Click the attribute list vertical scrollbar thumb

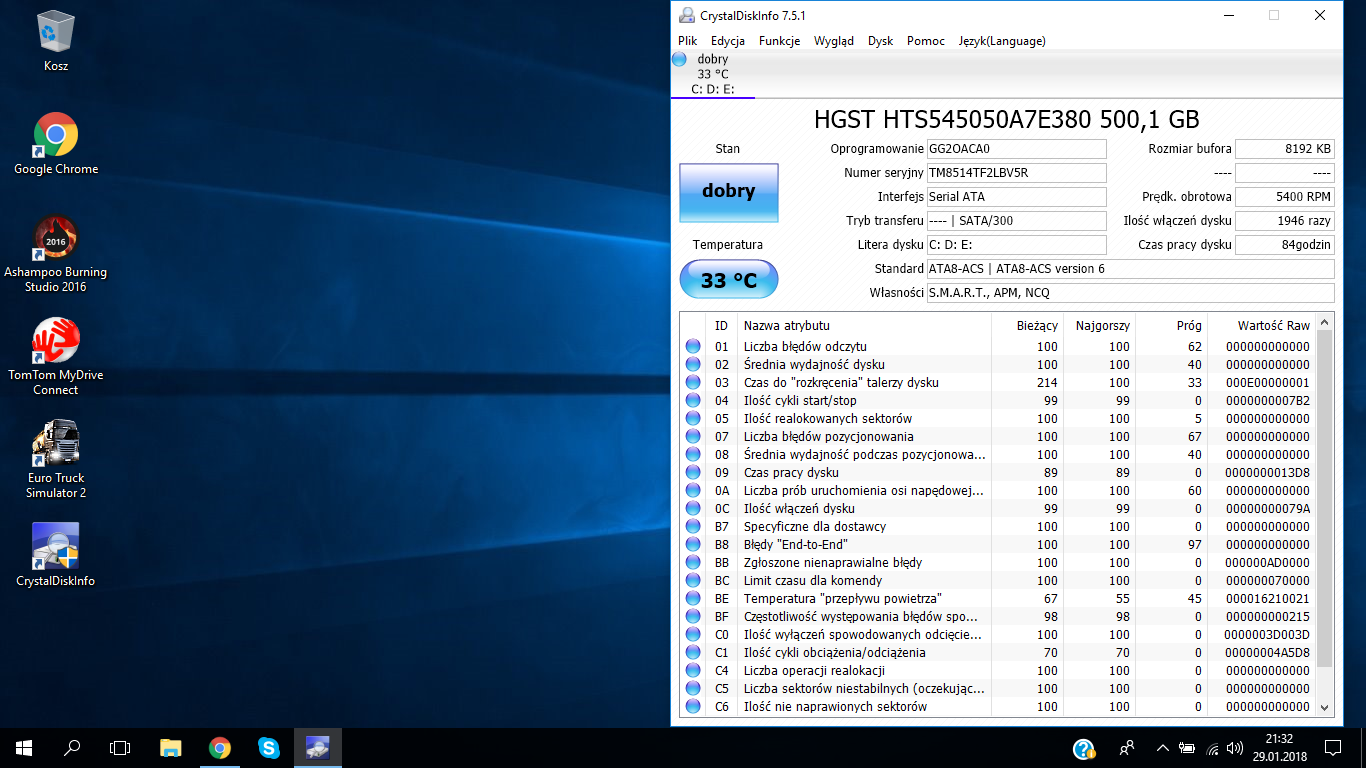click(x=1325, y=499)
